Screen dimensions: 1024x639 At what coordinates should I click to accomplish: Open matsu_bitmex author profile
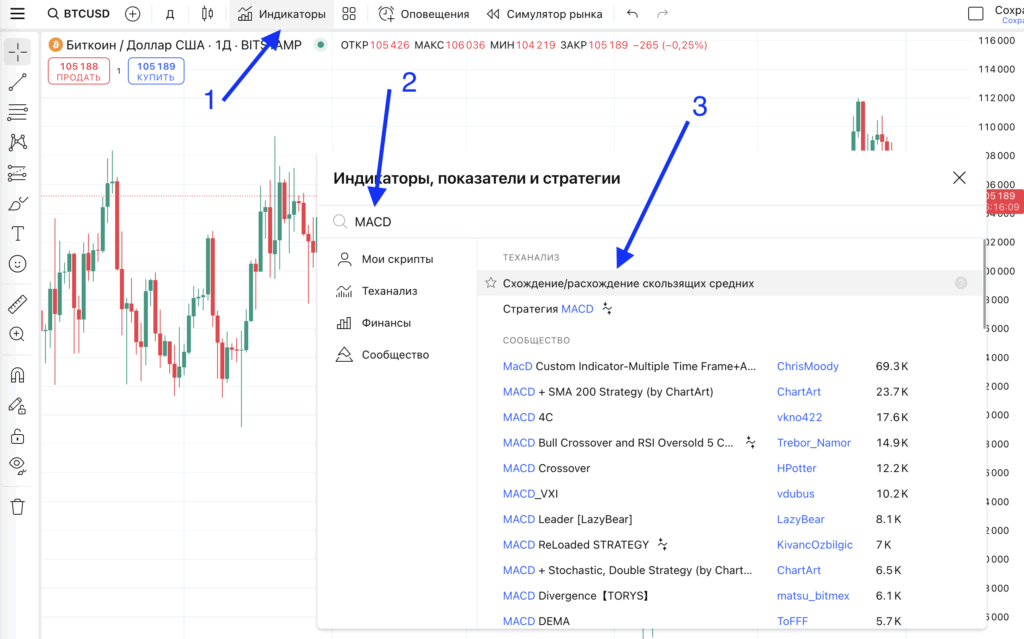click(x=813, y=596)
